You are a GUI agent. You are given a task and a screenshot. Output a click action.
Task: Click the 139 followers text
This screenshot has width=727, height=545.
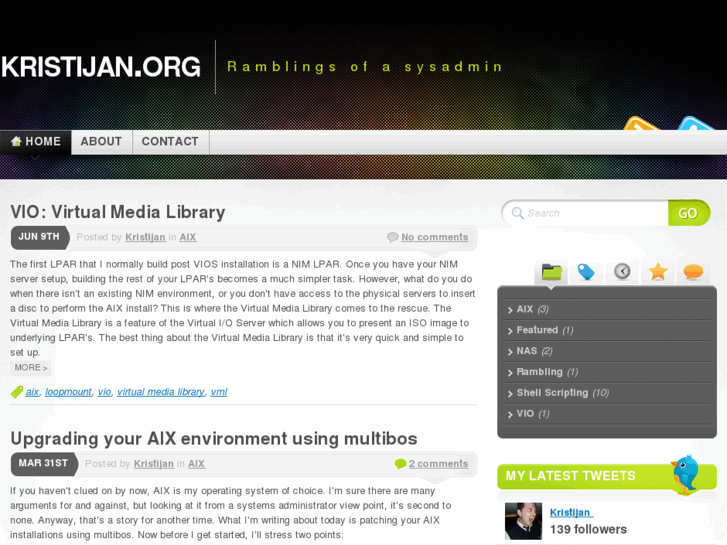[588, 529]
